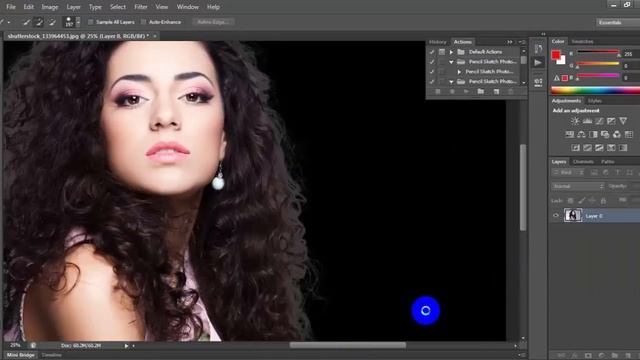Toggle checkmark for nested Pencil Sketch action
640x360 pixels.
pos(432,72)
